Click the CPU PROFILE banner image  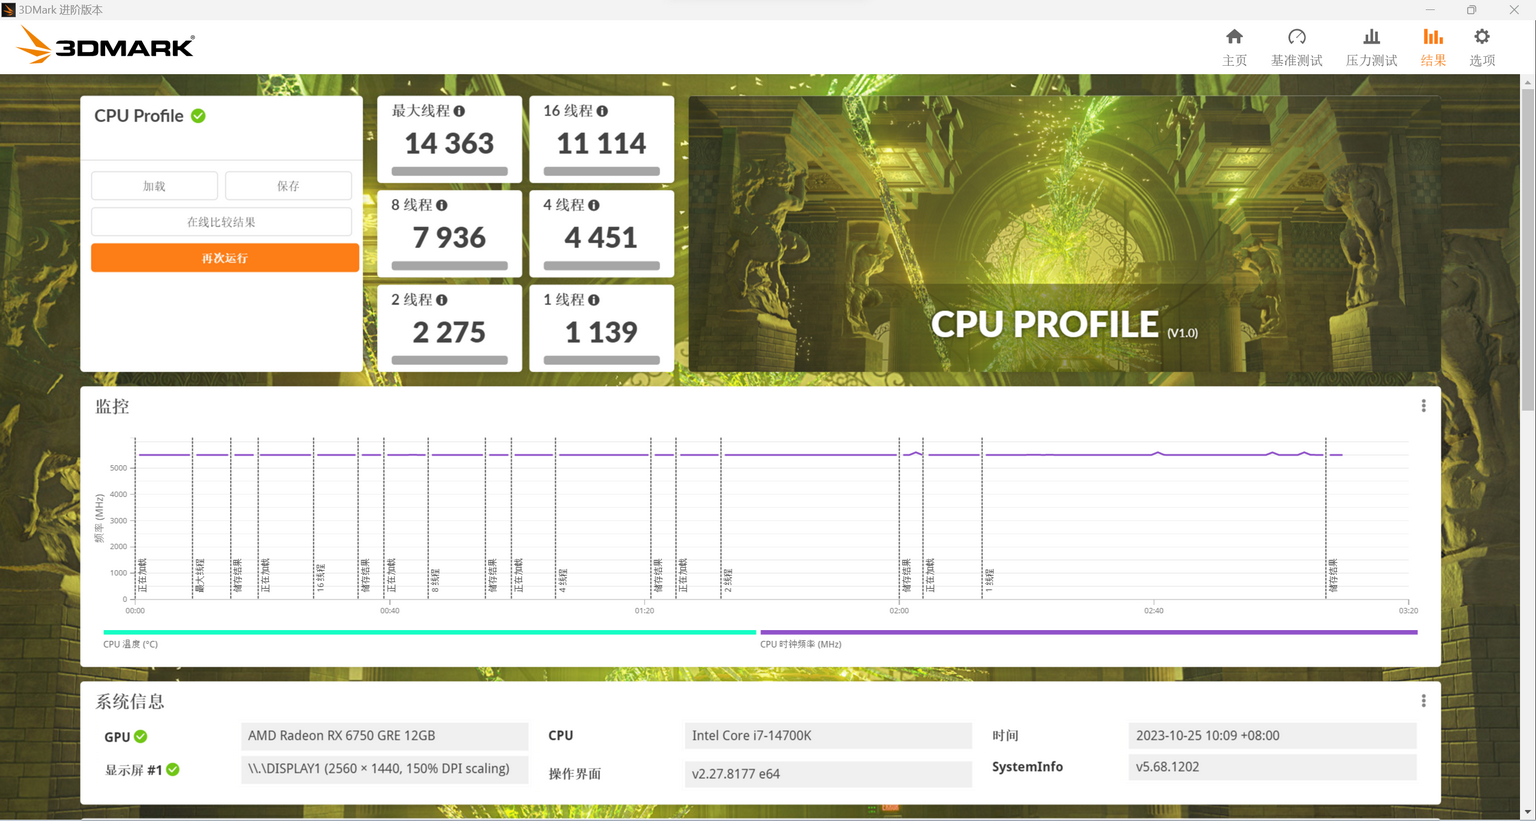(x=1064, y=234)
